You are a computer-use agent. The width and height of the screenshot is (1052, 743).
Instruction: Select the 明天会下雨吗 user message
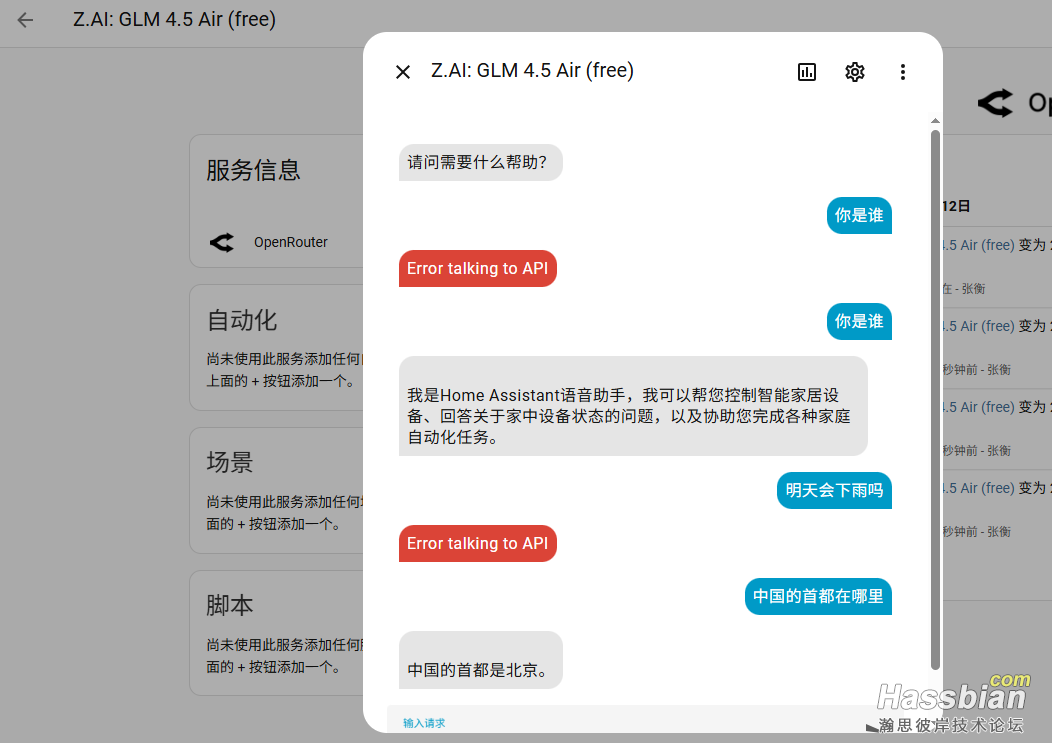coord(834,491)
